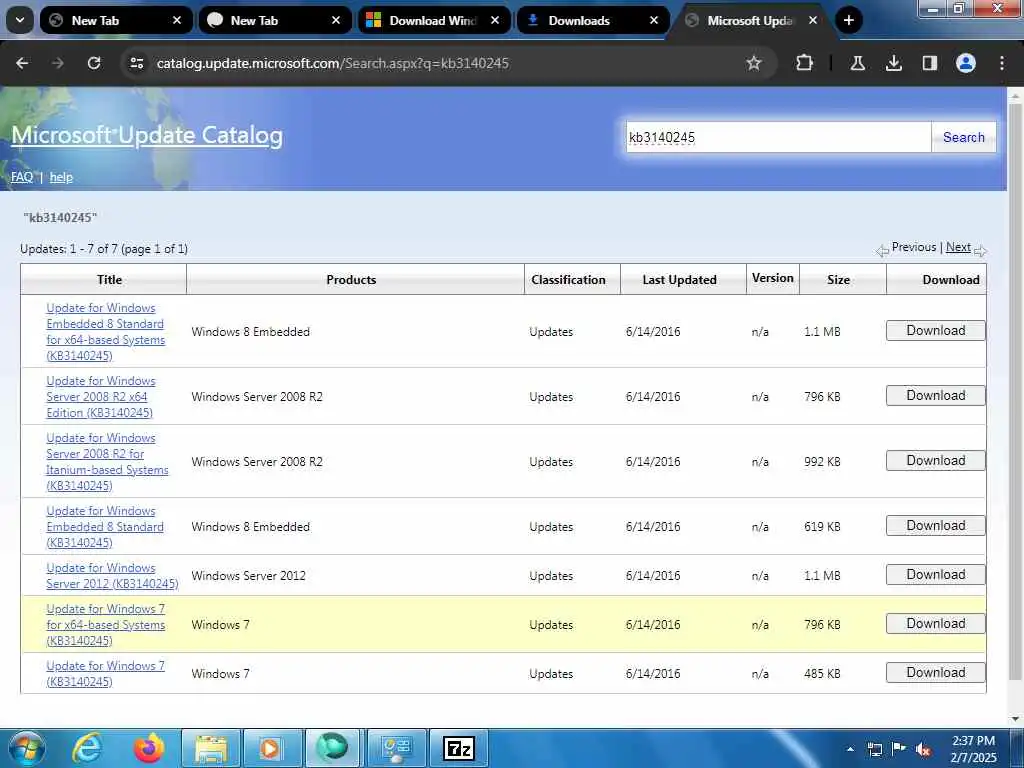This screenshot has height=768, width=1024.
Task: Open Windows 7 (KB3140245) 485 KB update link
Action: (x=105, y=673)
